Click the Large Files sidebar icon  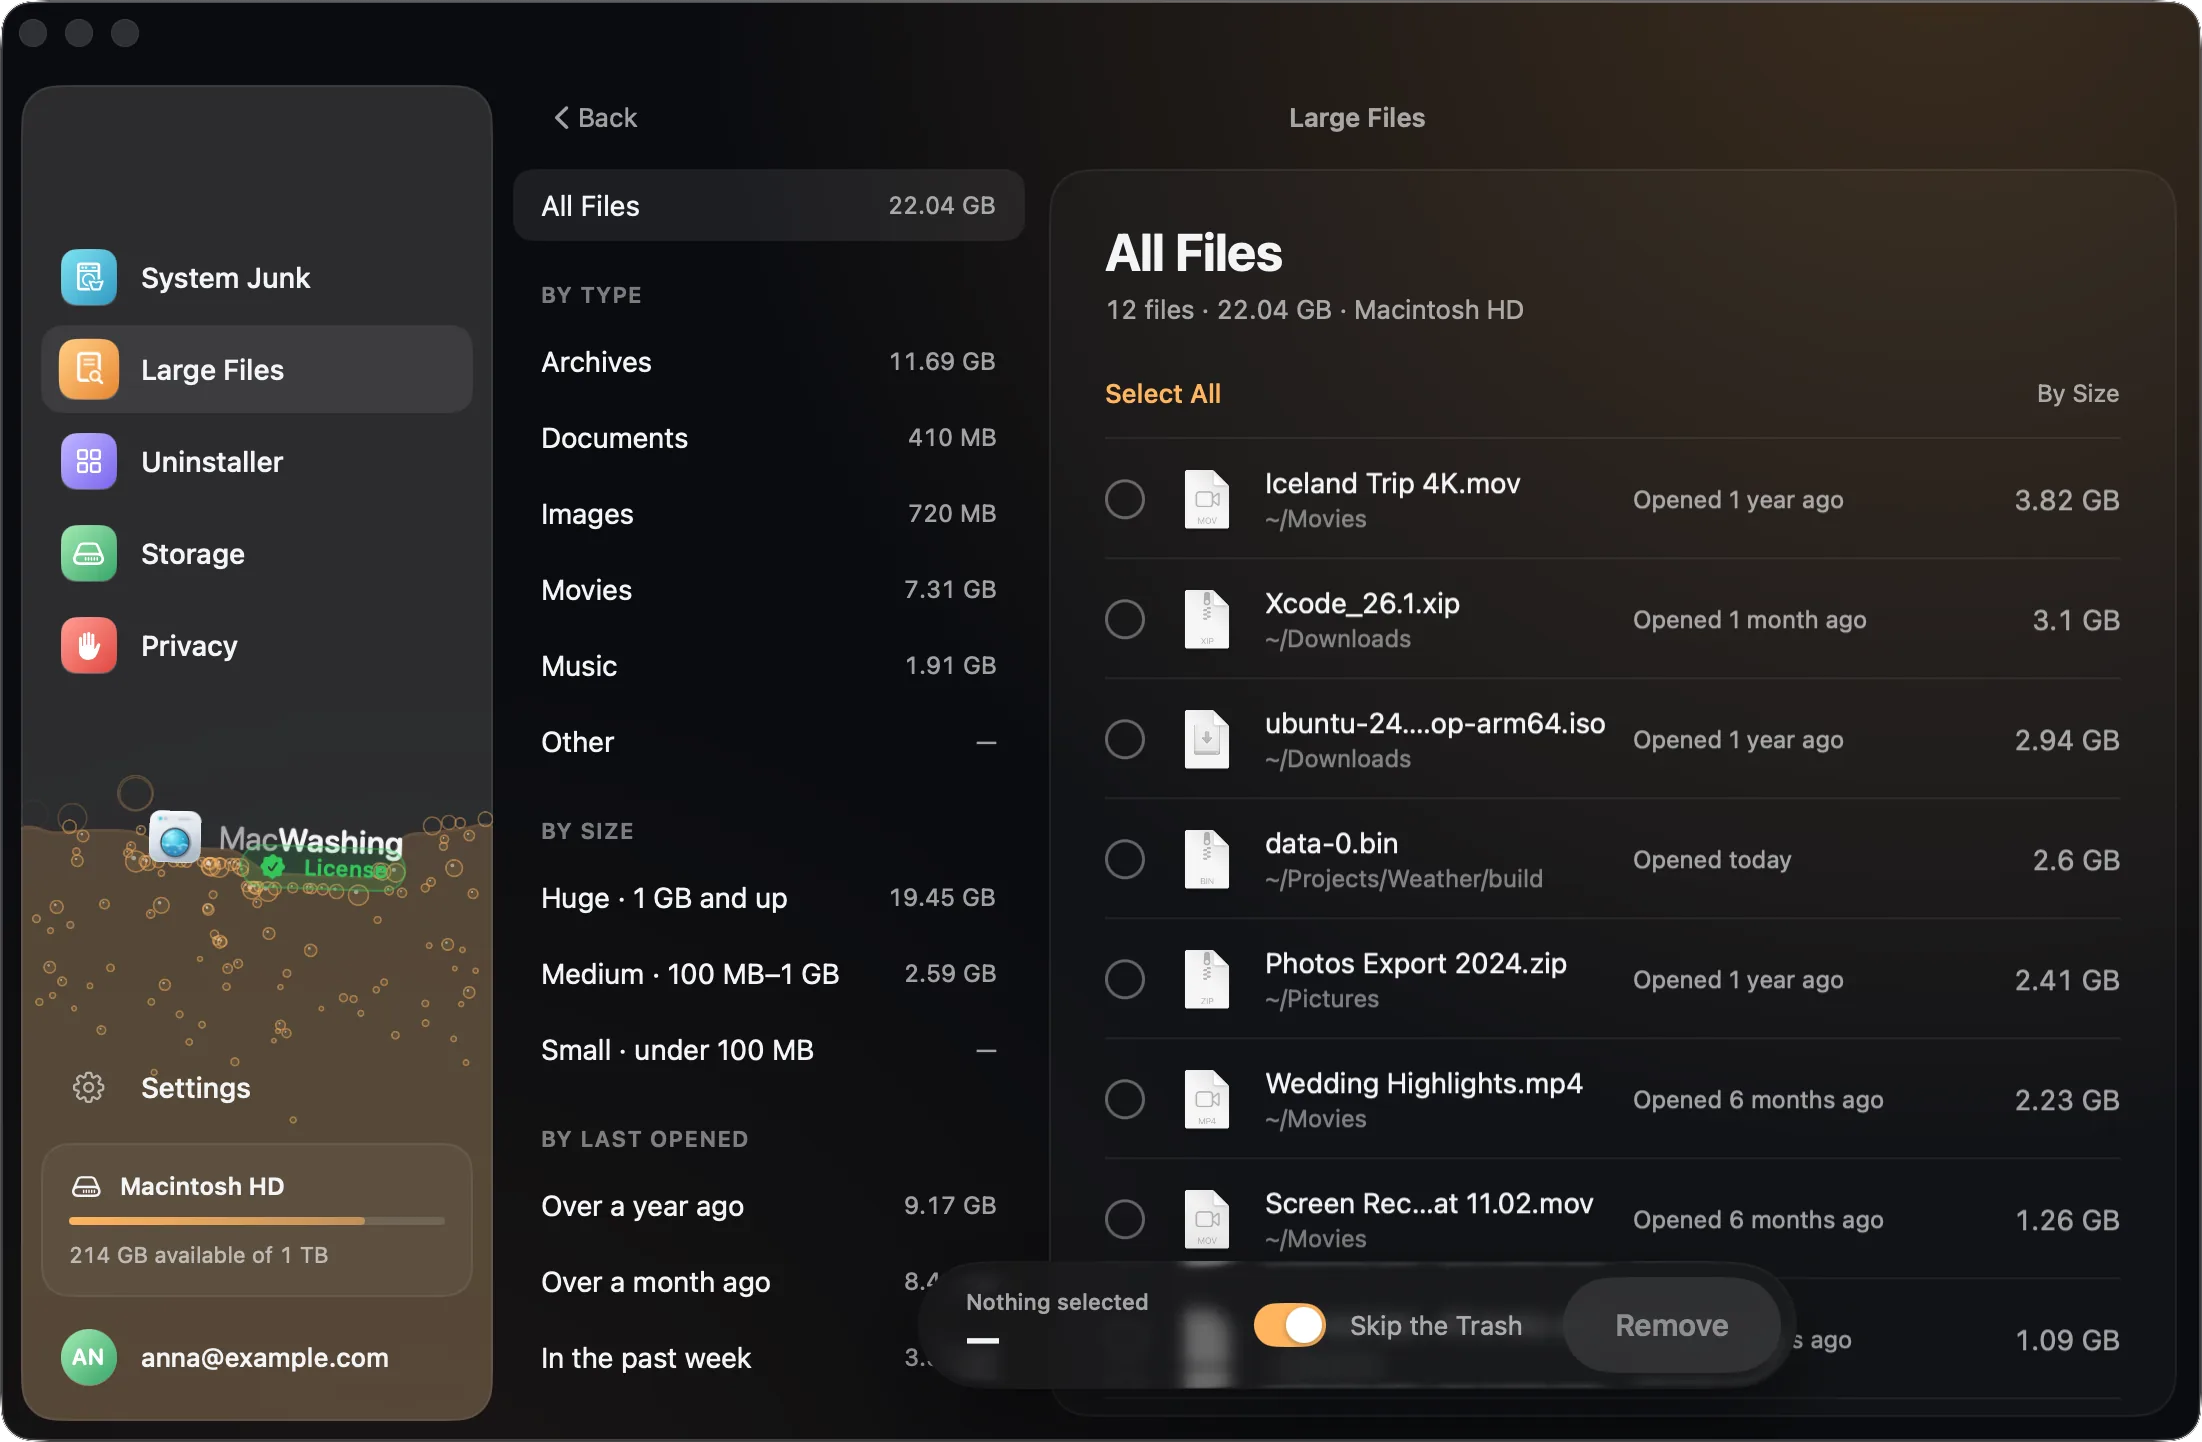pyautogui.click(x=89, y=370)
